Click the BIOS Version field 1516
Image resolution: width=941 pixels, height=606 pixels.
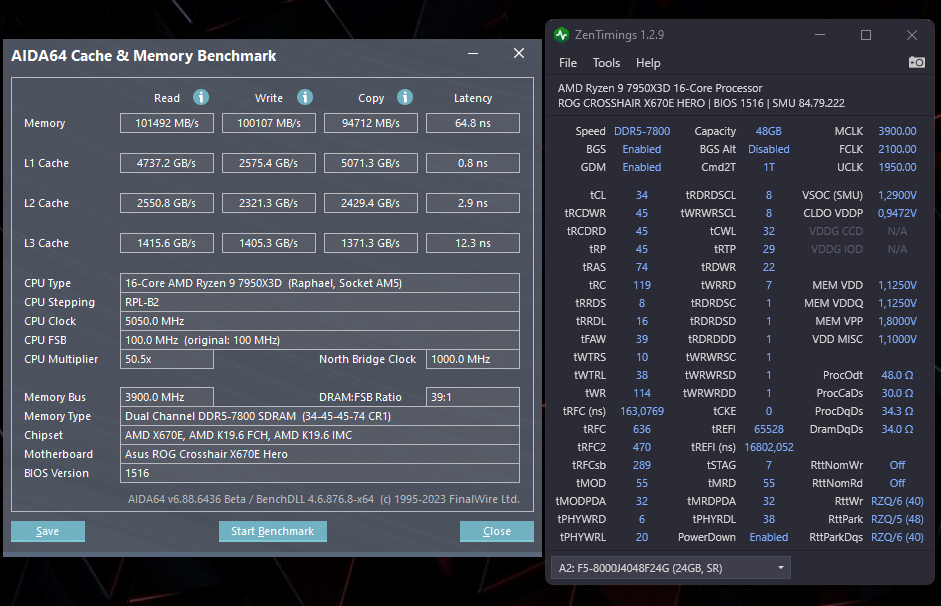320,473
